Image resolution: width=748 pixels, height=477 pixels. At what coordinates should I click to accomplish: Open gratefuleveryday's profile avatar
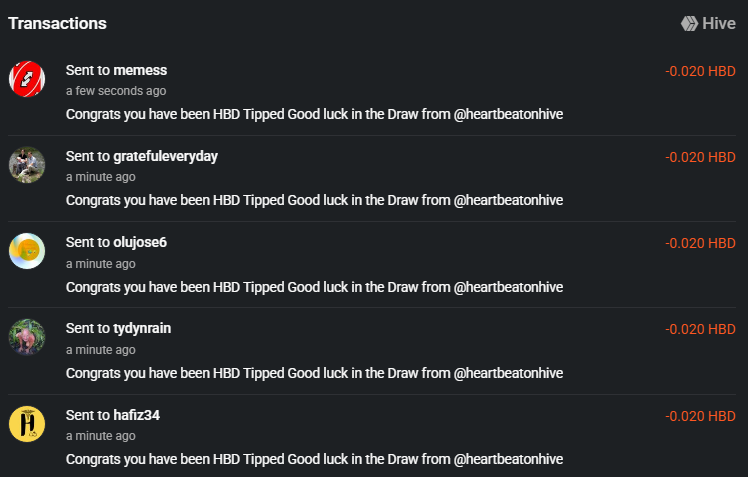pos(27,165)
